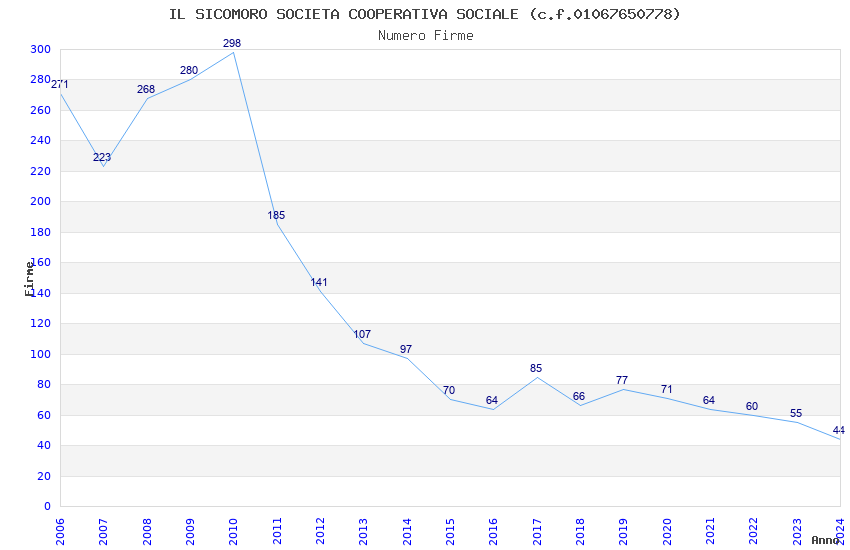The width and height of the screenshot is (850, 550).
Task: Select the x-axis year '2011'
Action: click(277, 532)
